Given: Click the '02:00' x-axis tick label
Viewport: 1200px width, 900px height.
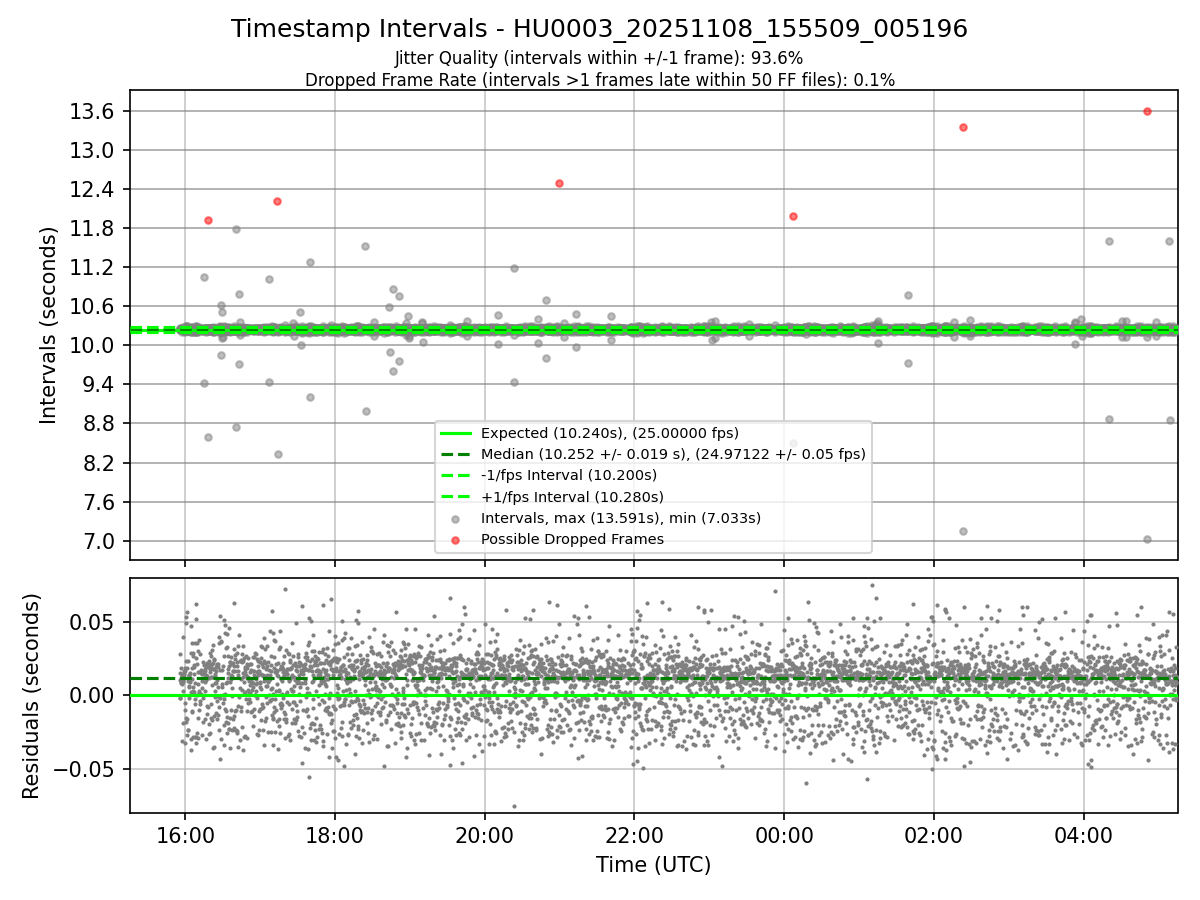Looking at the screenshot, I should pos(934,834).
